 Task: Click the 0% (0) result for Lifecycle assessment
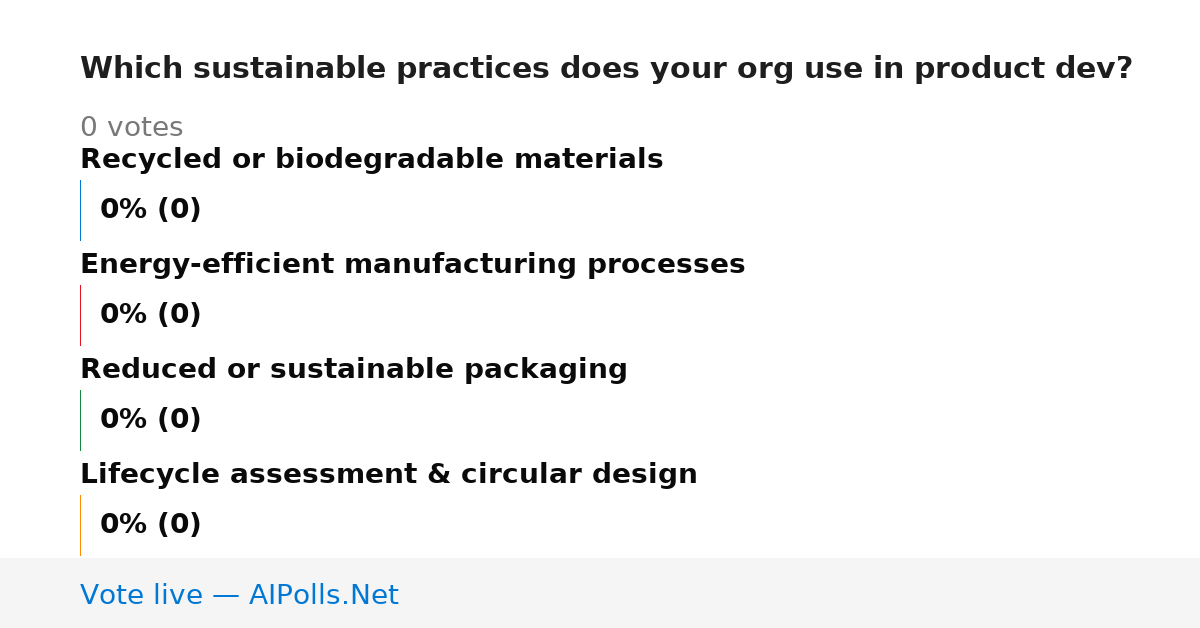click(150, 525)
